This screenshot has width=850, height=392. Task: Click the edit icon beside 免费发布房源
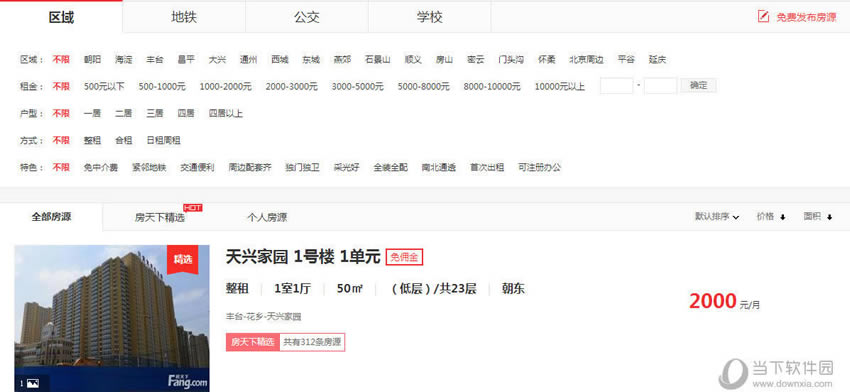763,16
